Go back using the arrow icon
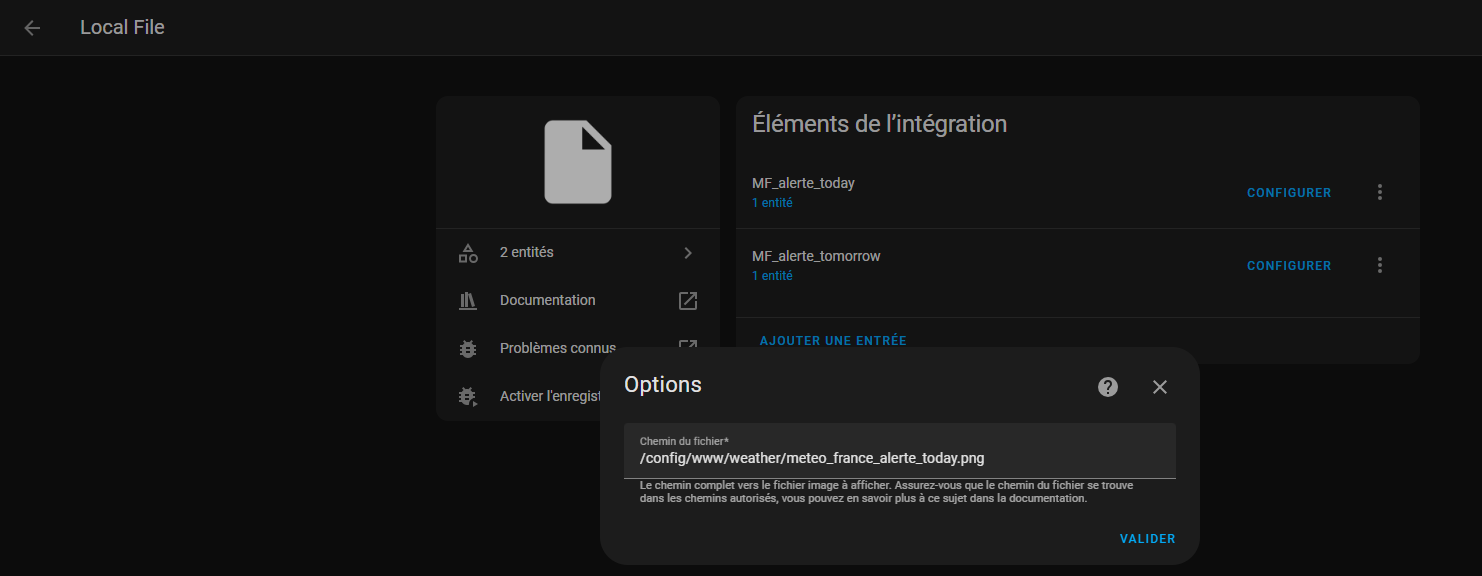Screen dimensions: 1482x576 (x=32, y=28)
